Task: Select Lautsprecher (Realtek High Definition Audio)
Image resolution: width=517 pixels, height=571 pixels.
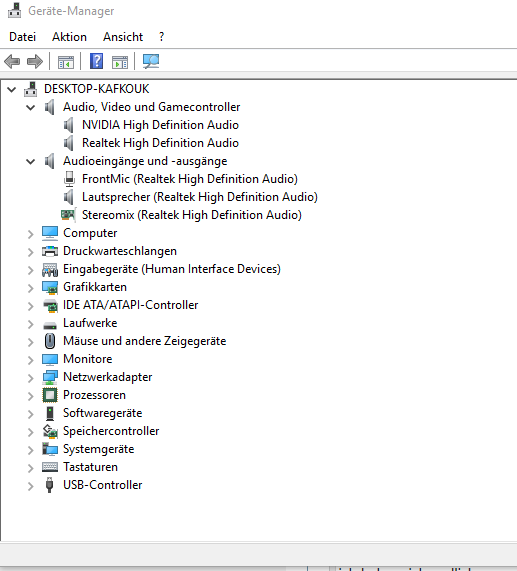Action: pos(200,197)
